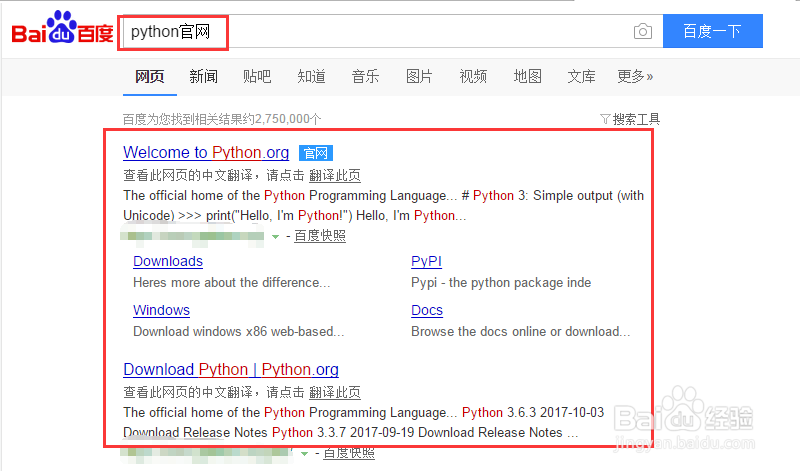Click text 'Pypi - the python package inde'
The height and width of the screenshot is (471, 800).
[501, 283]
